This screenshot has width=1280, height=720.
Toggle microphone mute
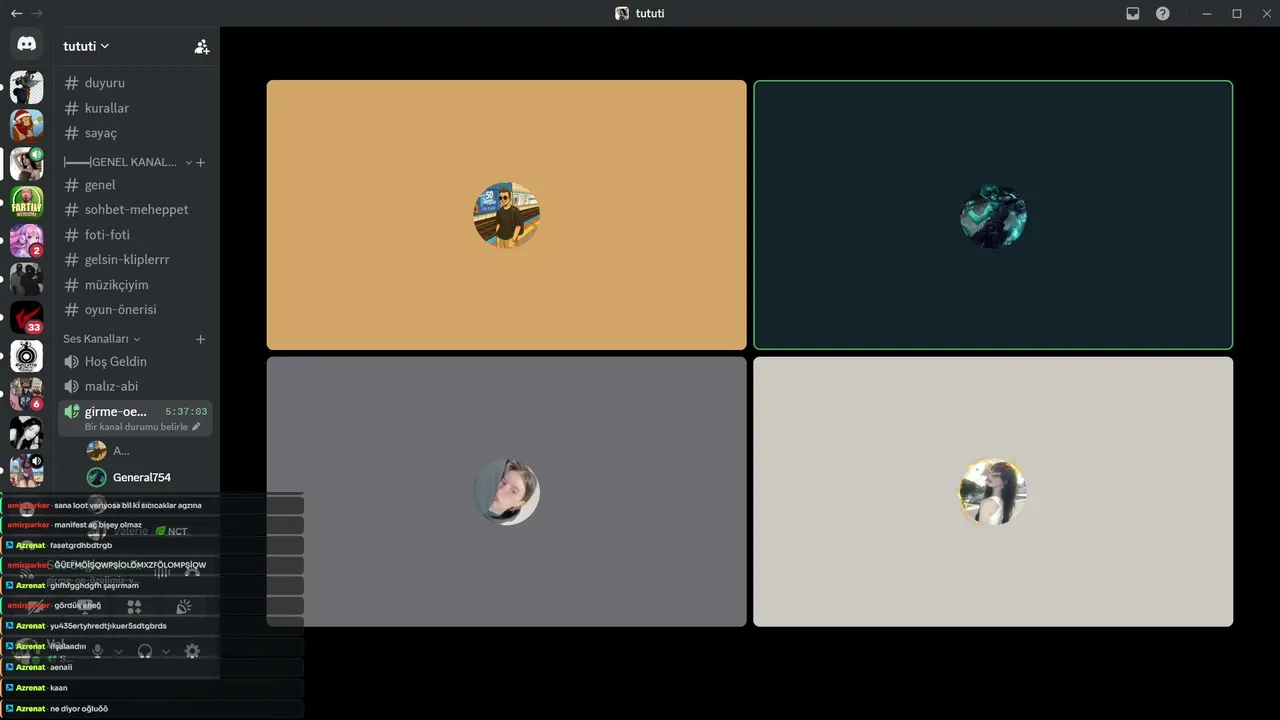pyautogui.click(x=98, y=651)
